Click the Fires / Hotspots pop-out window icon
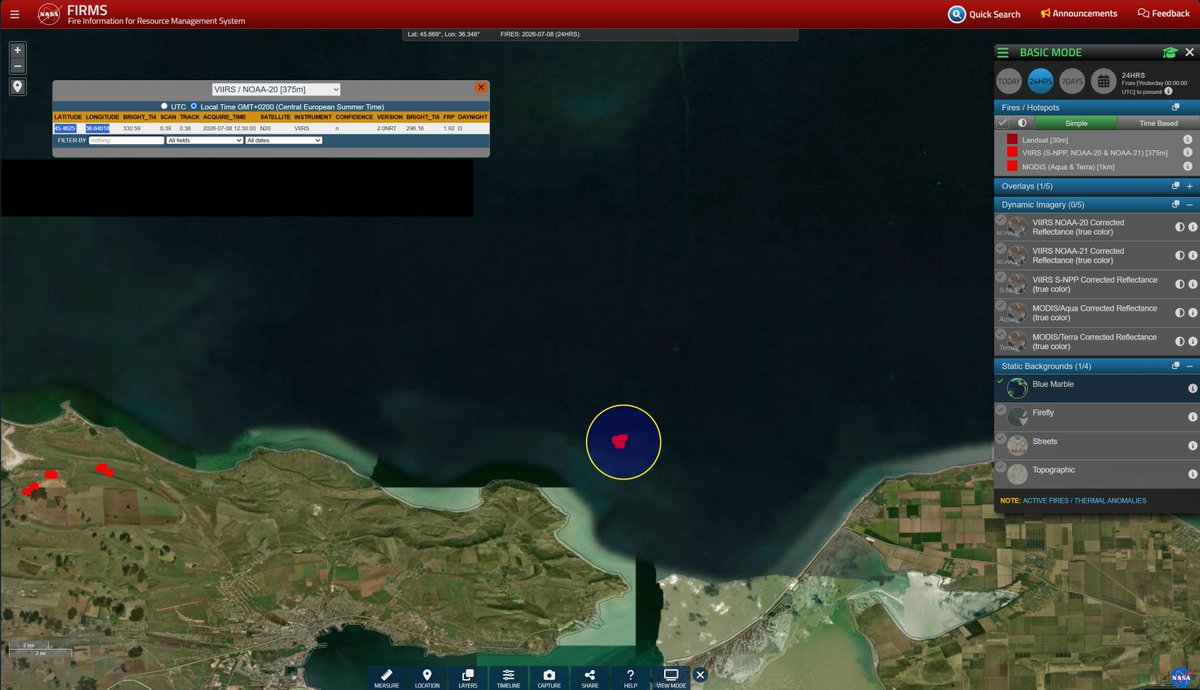The image size is (1200, 690). coord(1176,107)
